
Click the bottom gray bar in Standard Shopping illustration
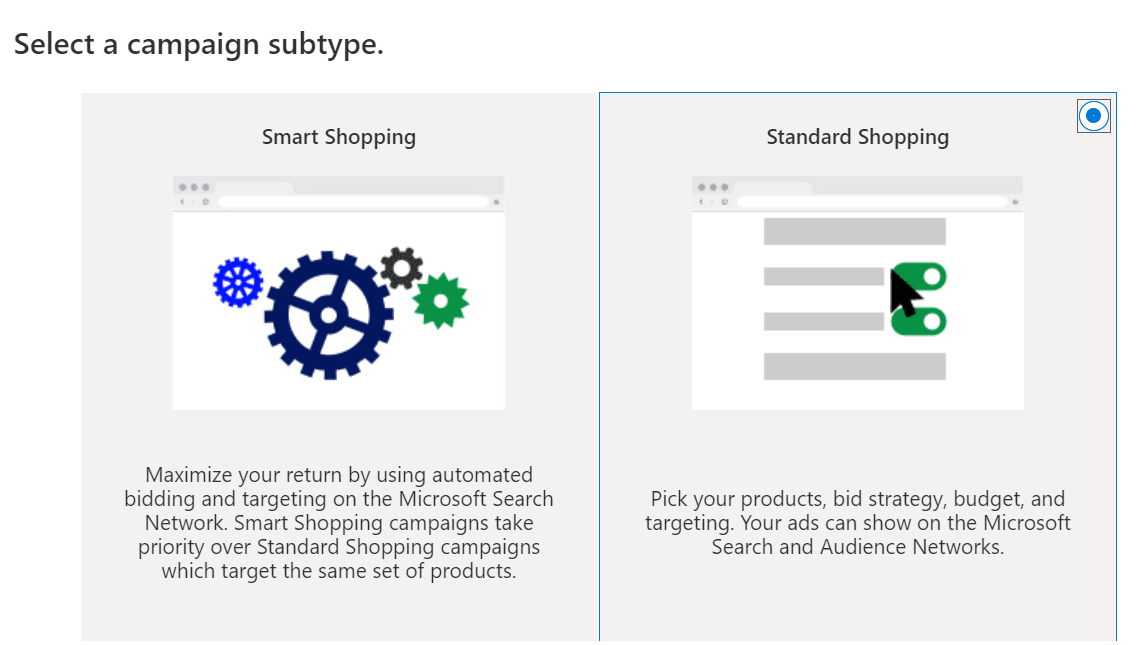point(854,366)
